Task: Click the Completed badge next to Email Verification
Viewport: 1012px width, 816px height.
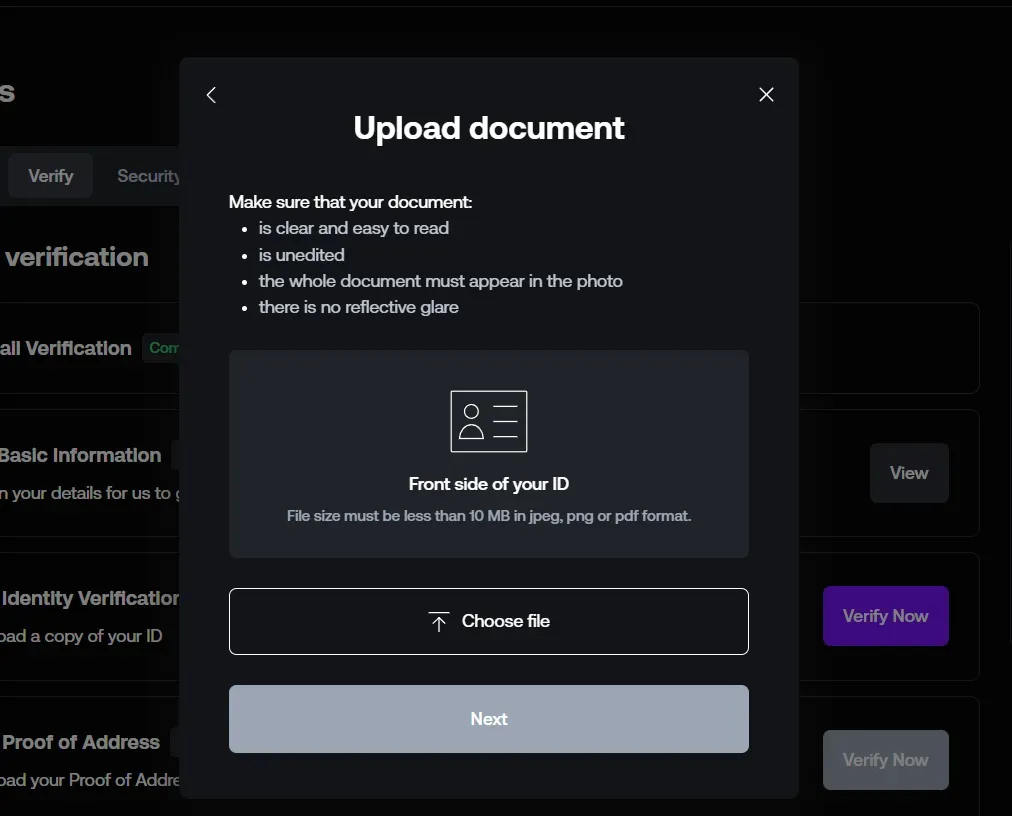Action: pyautogui.click(x=164, y=348)
